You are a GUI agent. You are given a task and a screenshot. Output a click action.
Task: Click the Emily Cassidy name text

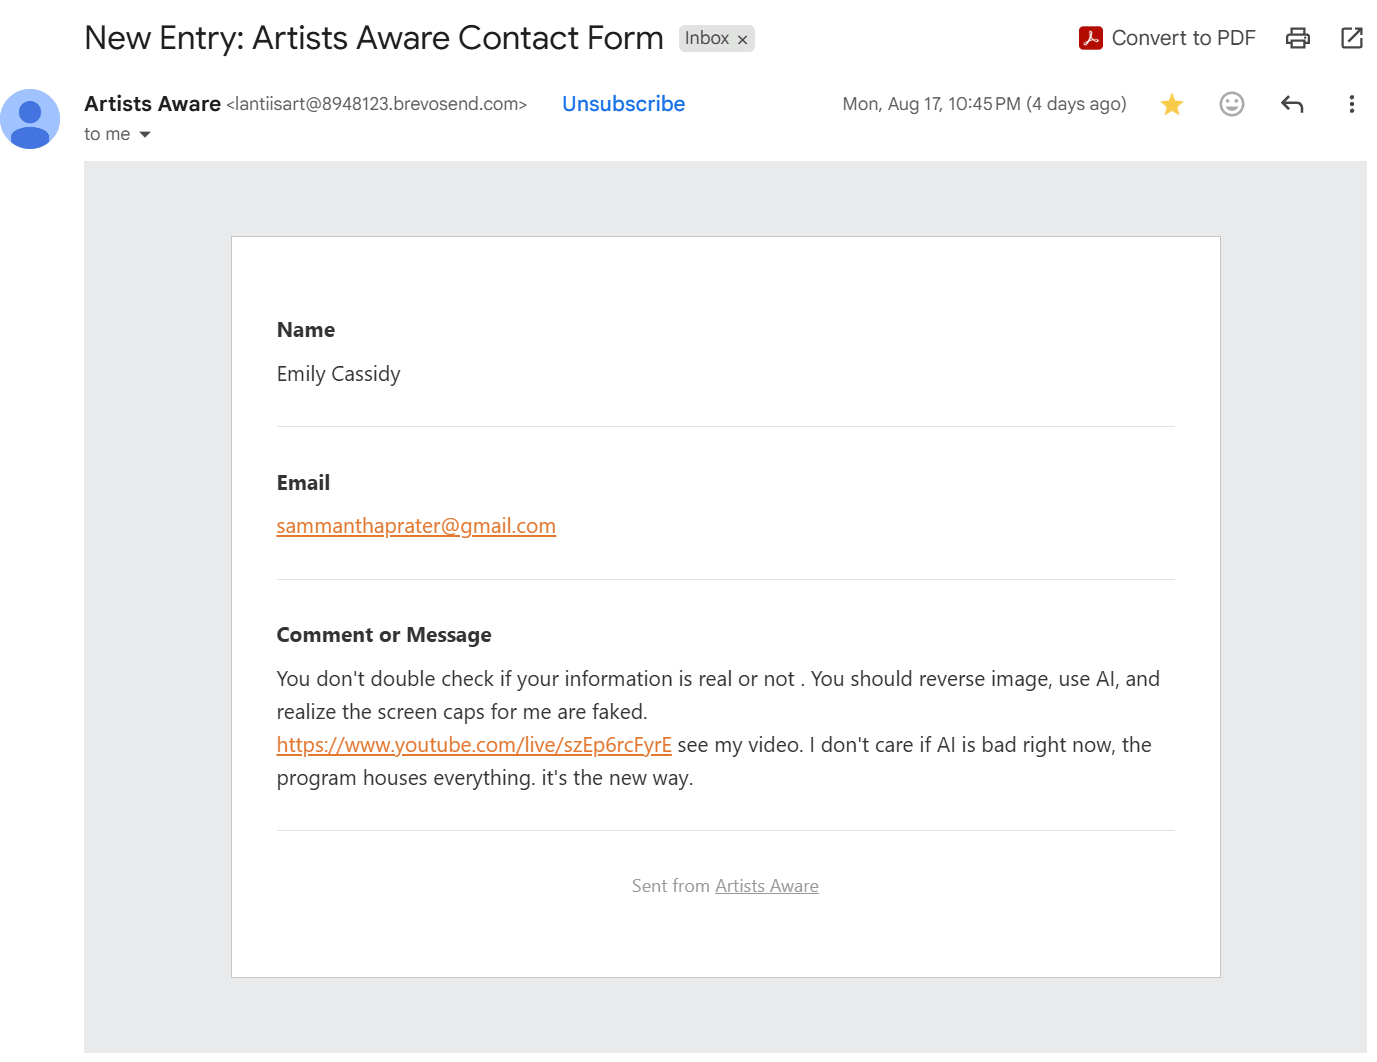click(x=339, y=374)
